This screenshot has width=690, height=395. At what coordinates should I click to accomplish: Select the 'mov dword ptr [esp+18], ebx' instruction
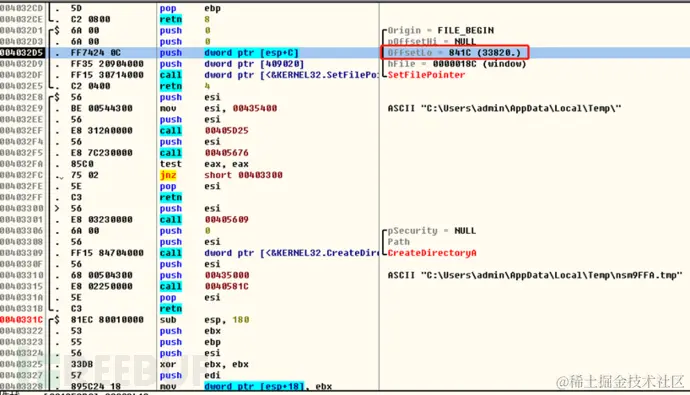[246, 386]
